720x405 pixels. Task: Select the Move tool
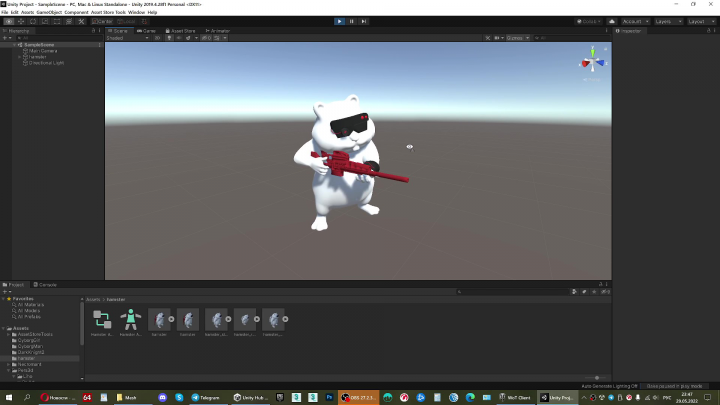21,22
